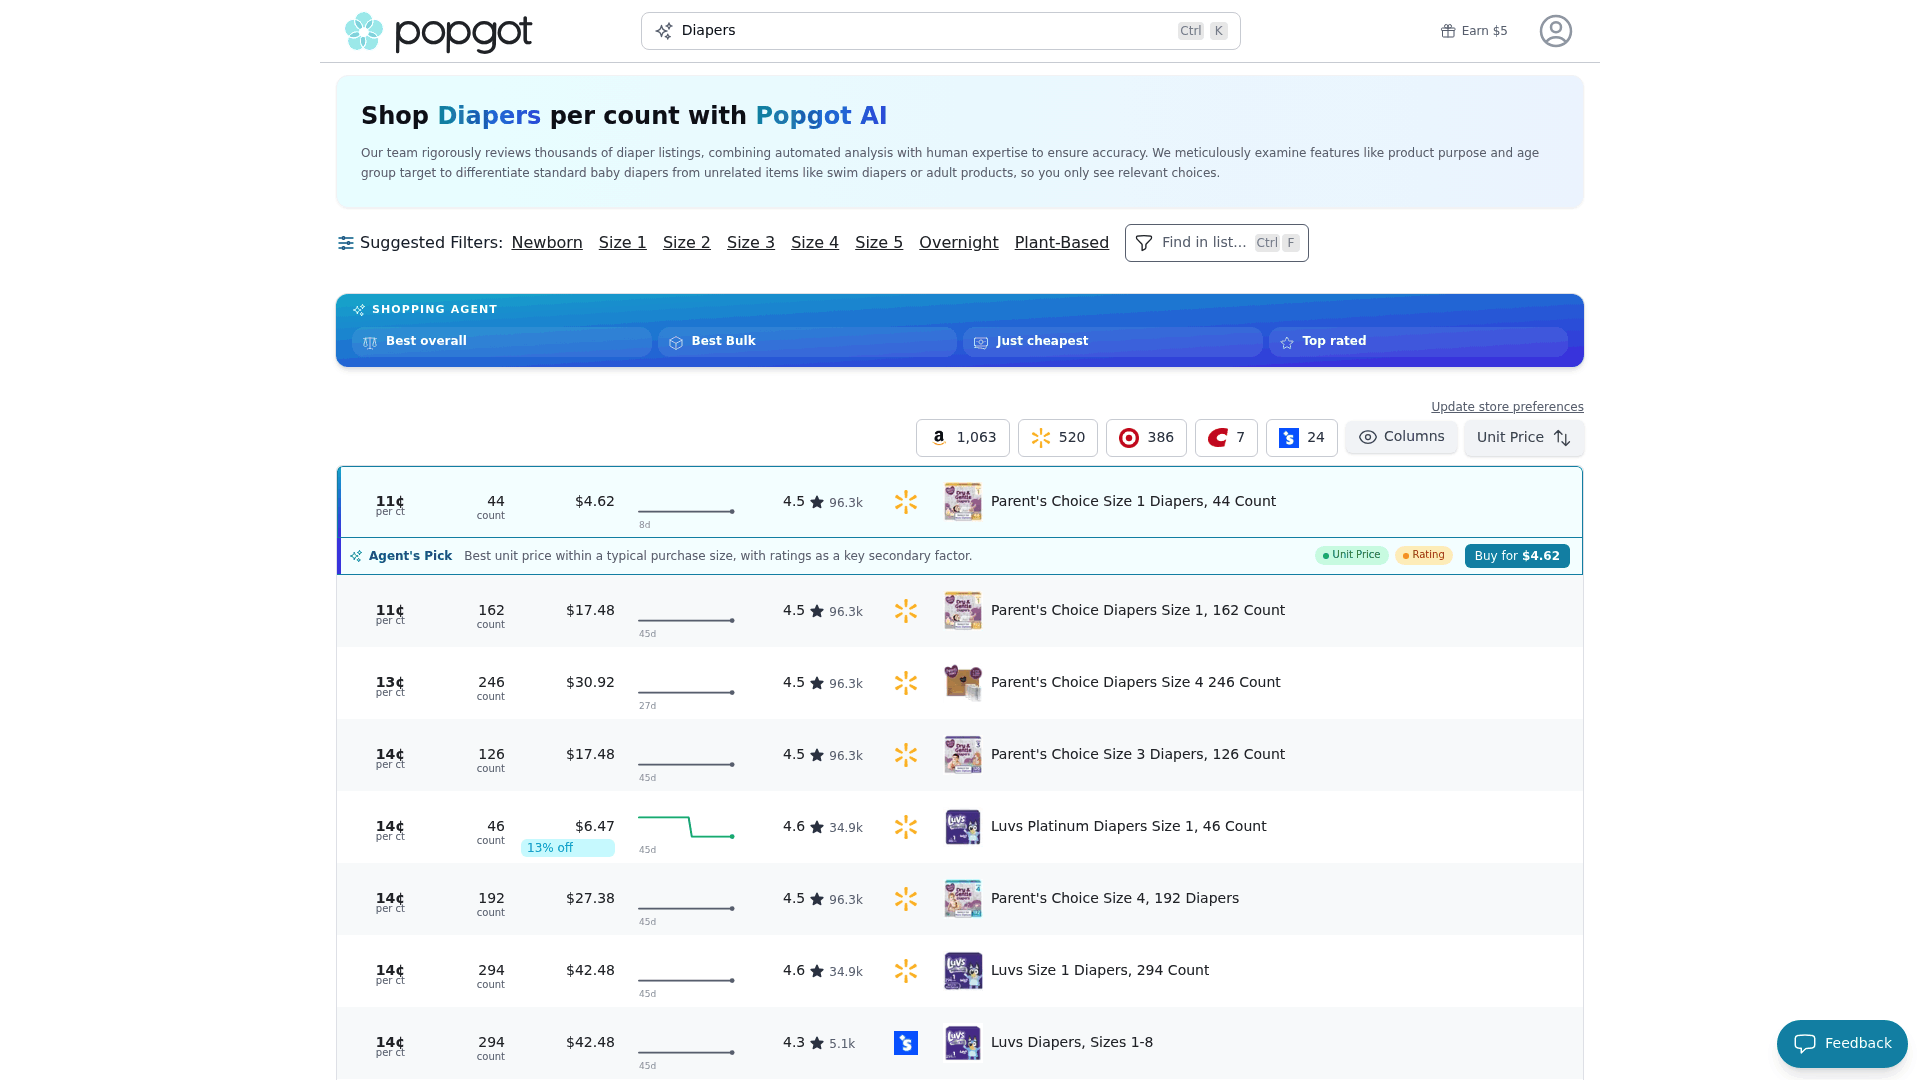Select the Just cheapest agent tab
The width and height of the screenshot is (1920, 1080).
pyautogui.click(x=1112, y=342)
